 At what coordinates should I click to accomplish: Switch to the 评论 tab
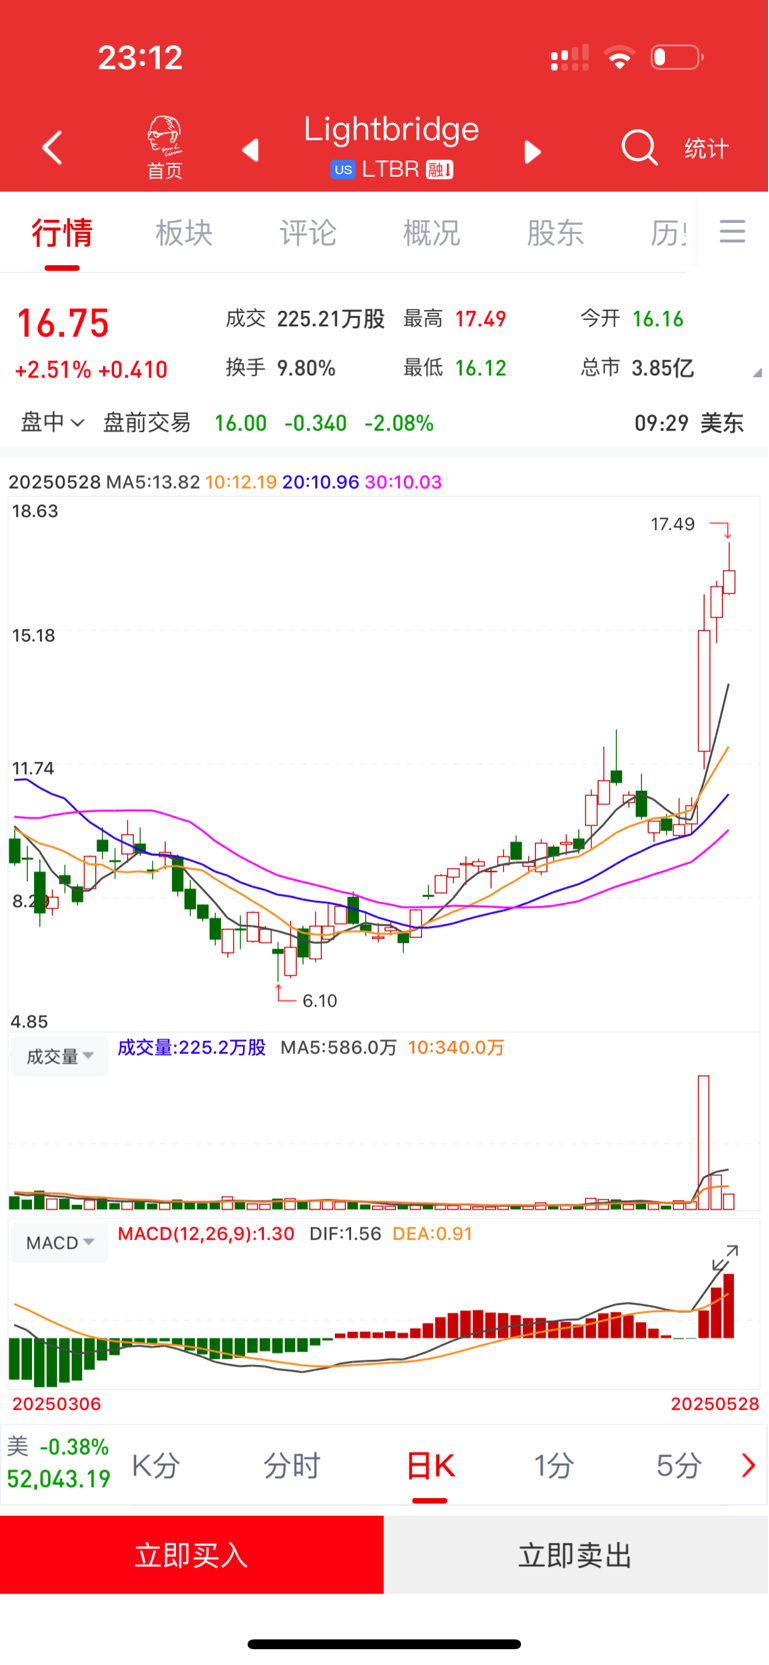308,233
